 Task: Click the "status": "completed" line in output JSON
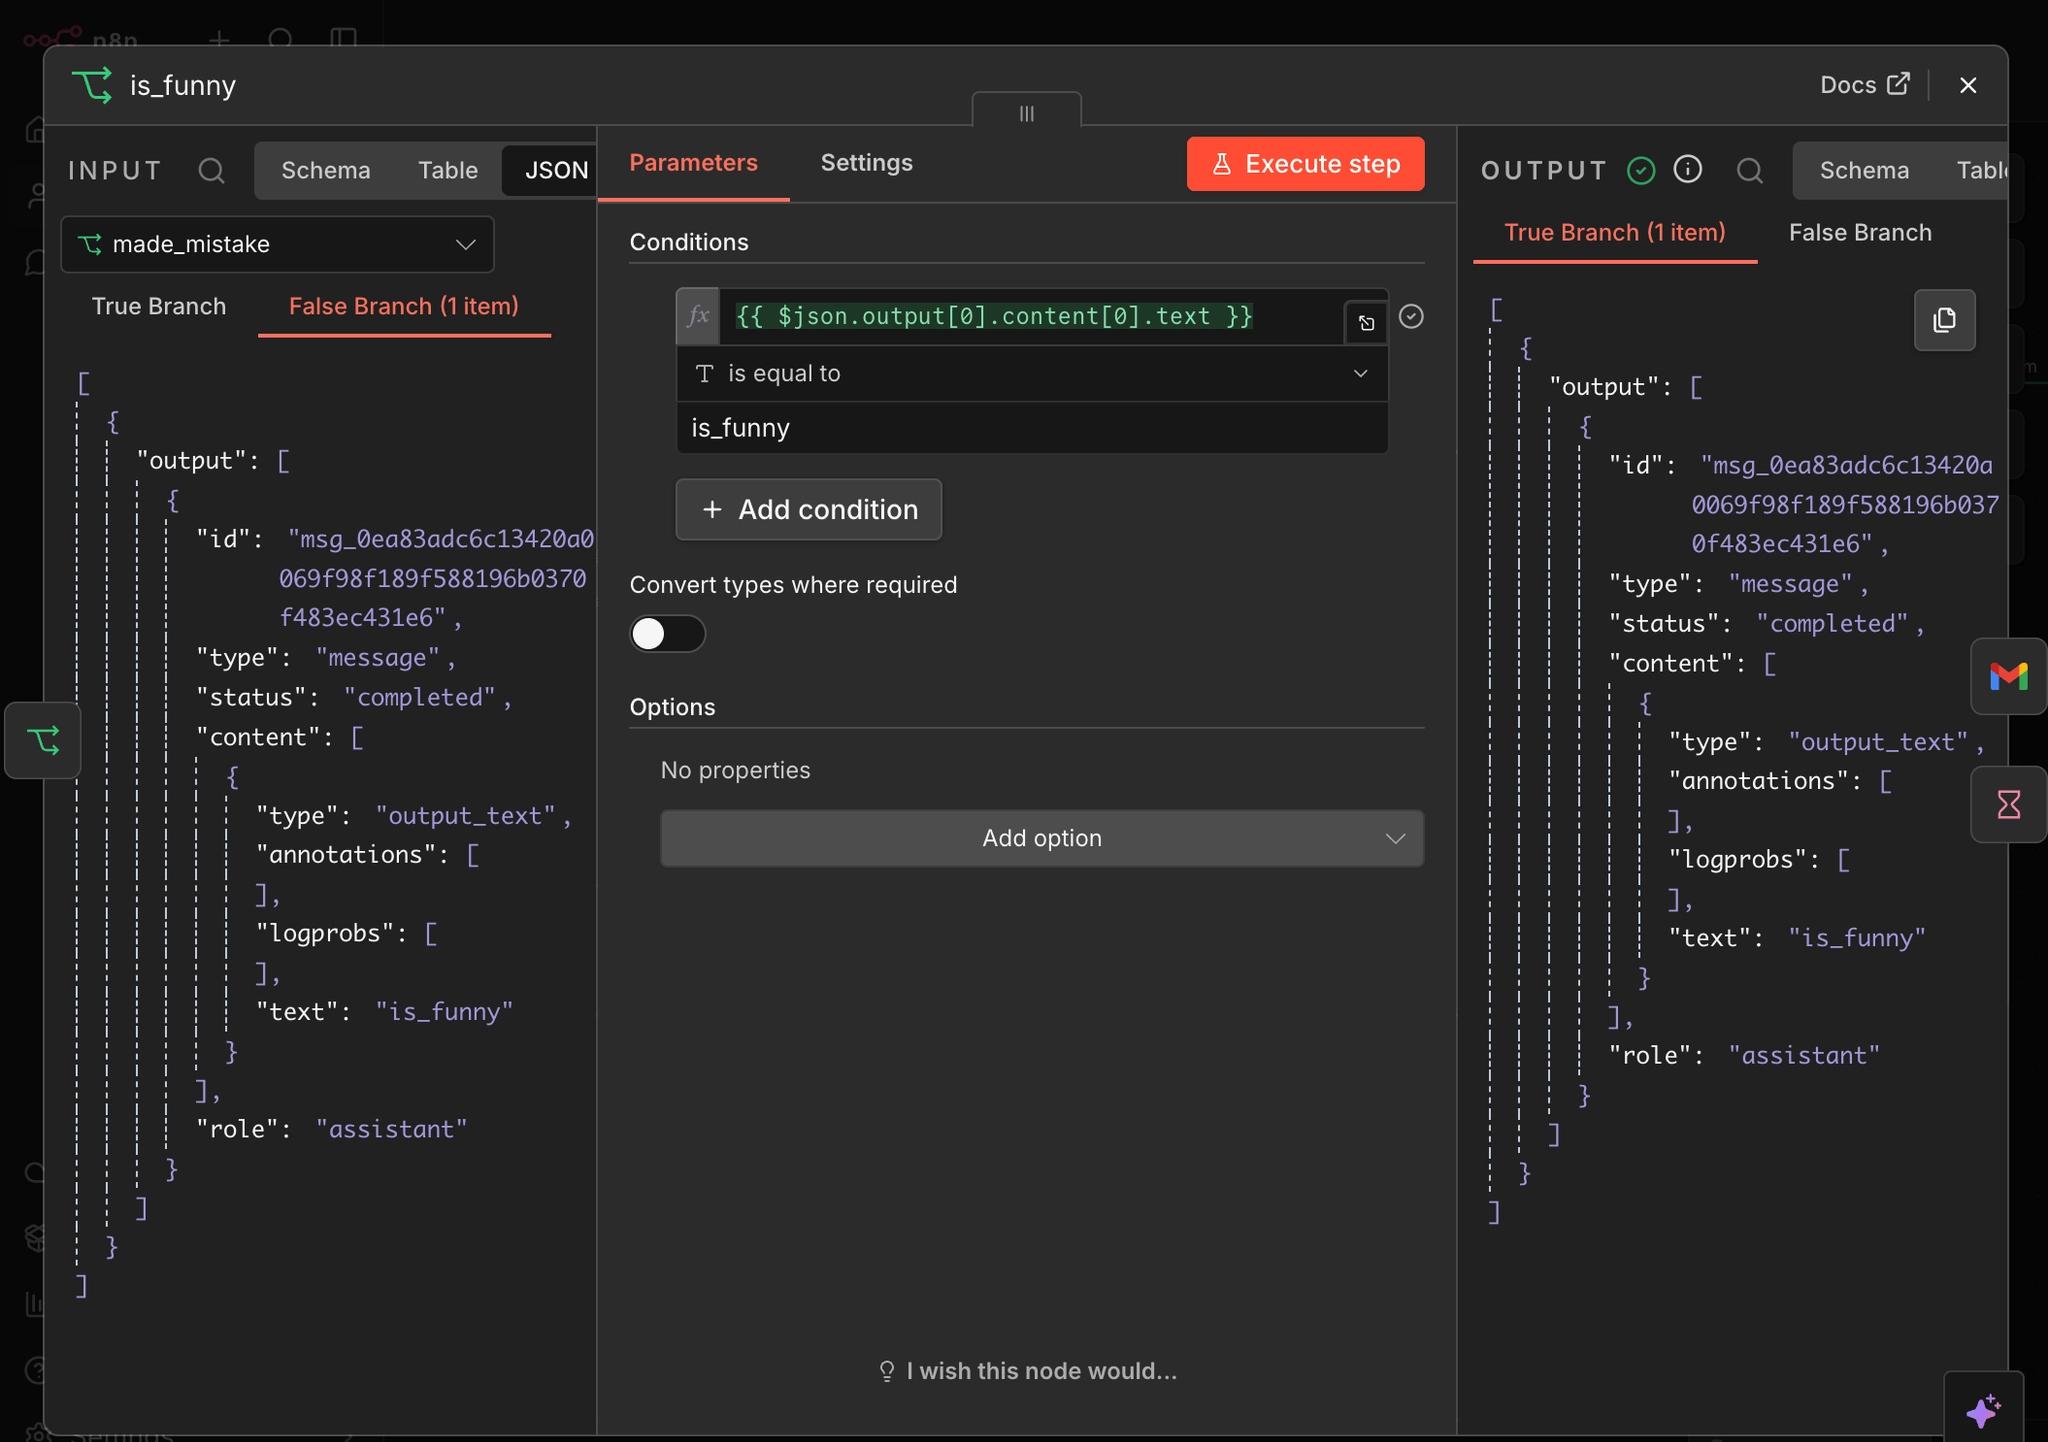1766,624
